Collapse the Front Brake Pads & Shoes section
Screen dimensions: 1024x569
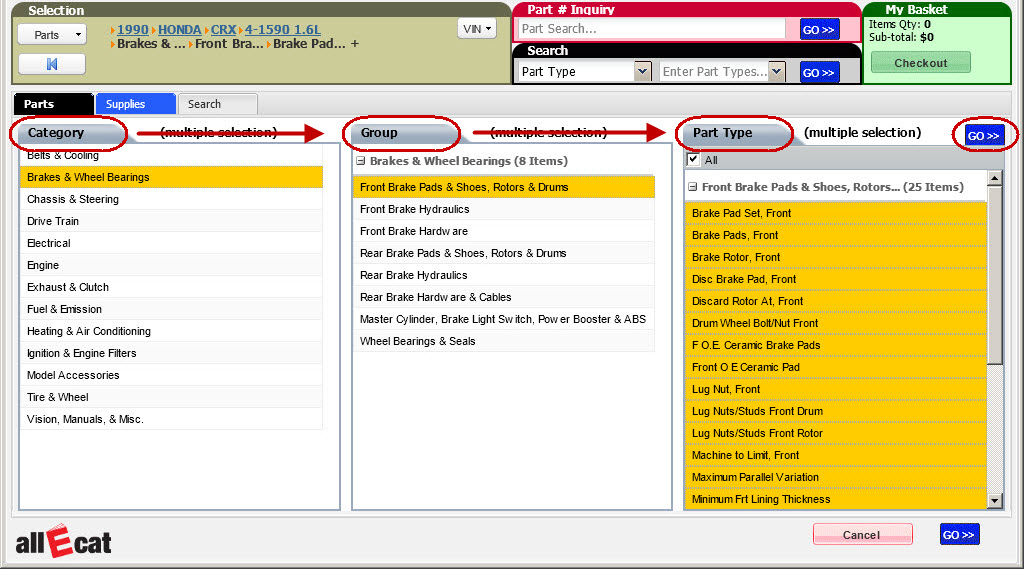692,187
